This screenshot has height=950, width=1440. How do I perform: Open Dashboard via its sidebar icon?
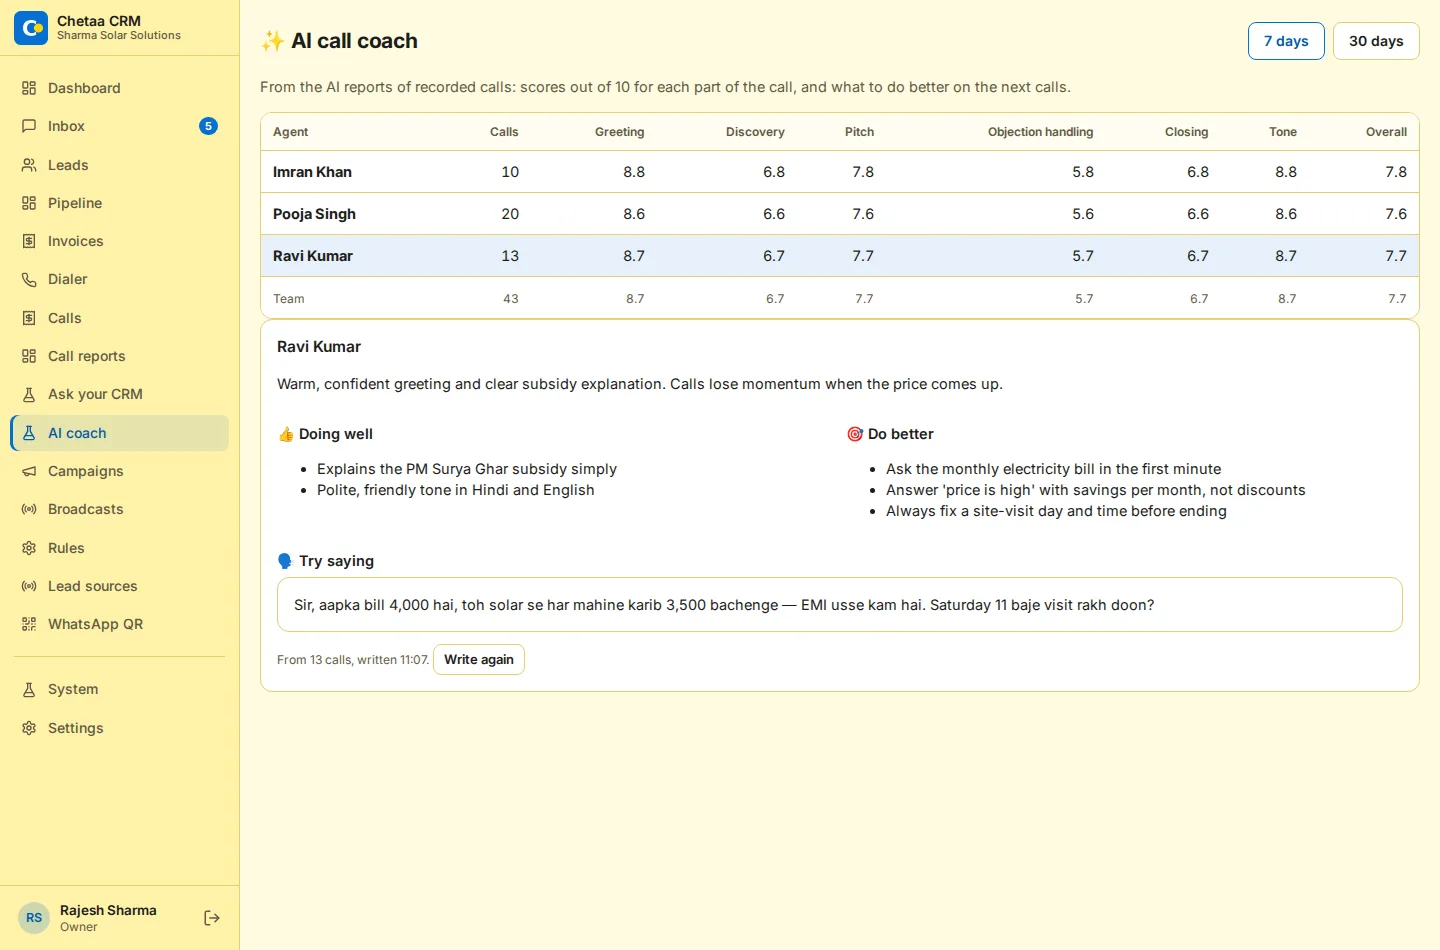[x=29, y=88]
